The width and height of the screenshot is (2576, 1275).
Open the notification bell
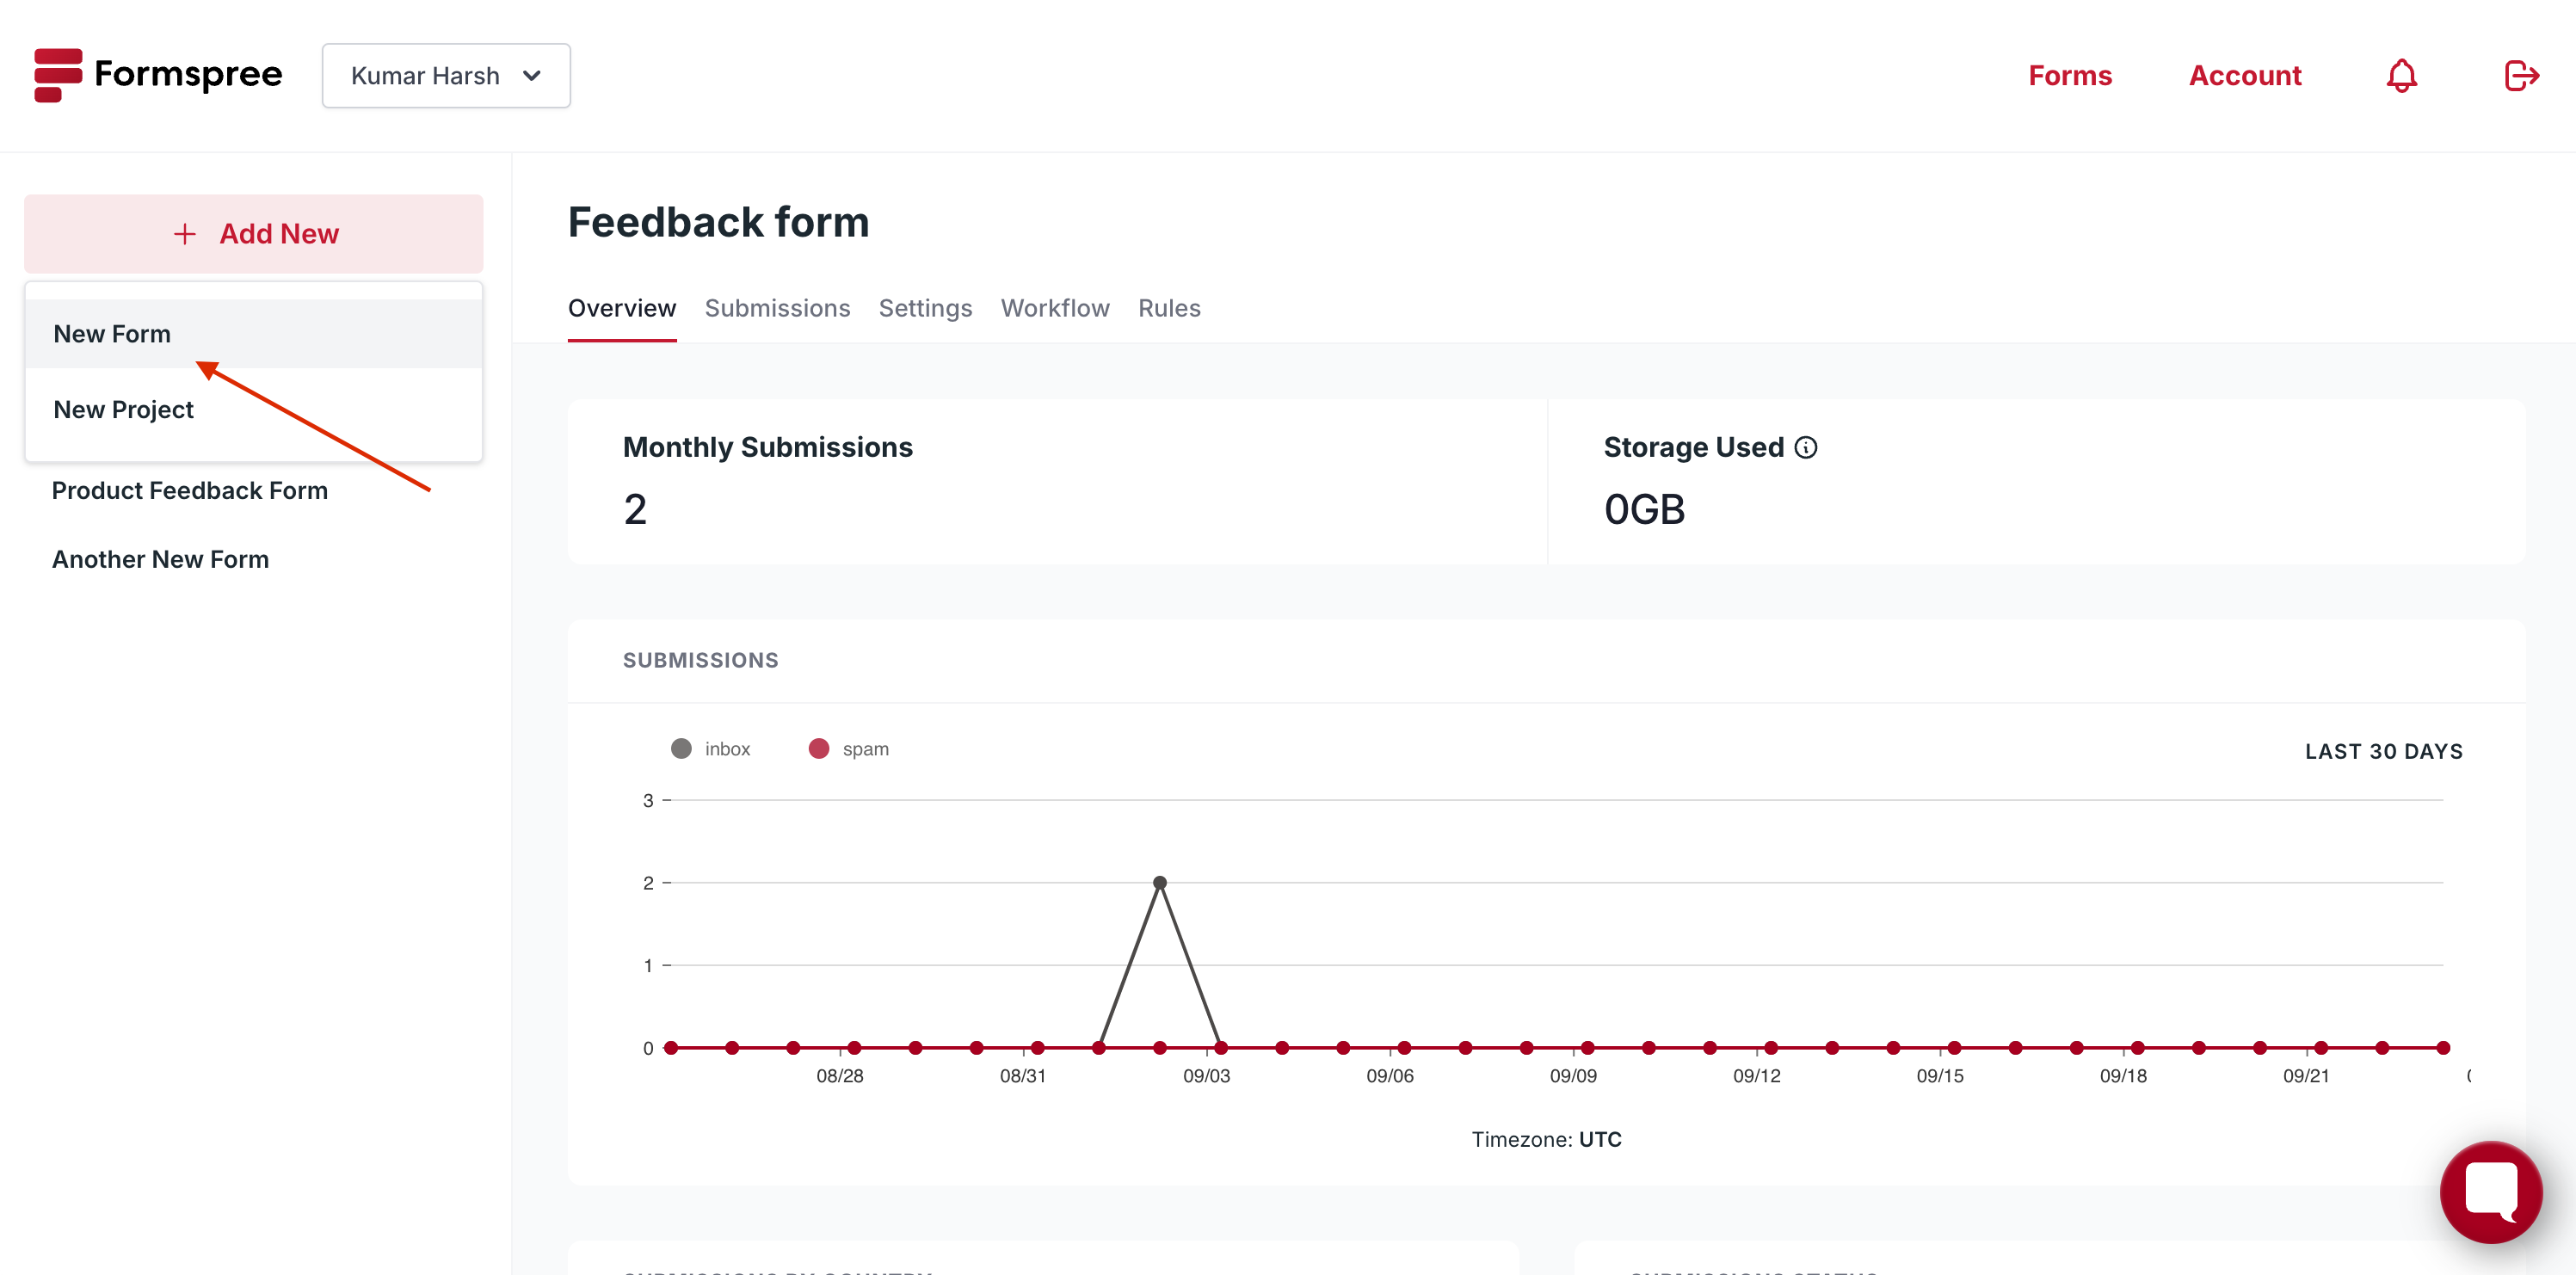pos(2401,75)
